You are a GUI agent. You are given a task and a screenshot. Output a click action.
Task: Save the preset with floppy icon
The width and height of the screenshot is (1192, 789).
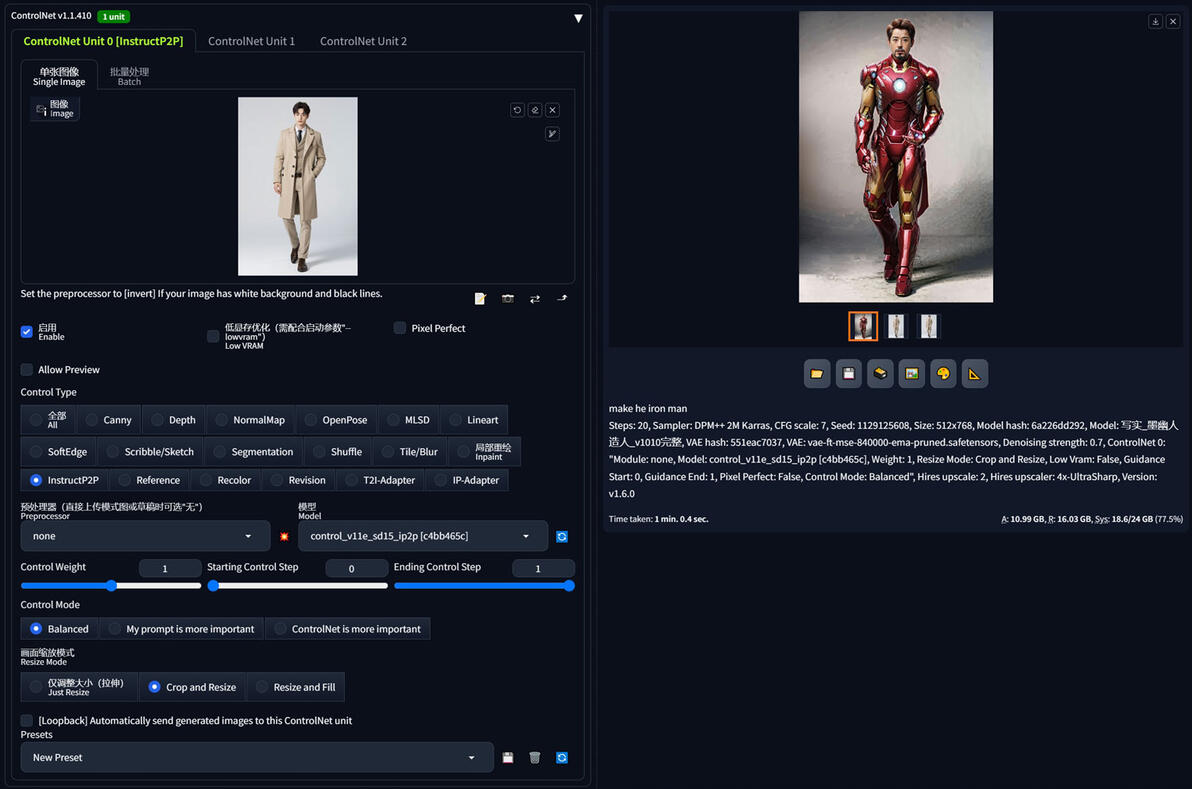[x=508, y=758]
